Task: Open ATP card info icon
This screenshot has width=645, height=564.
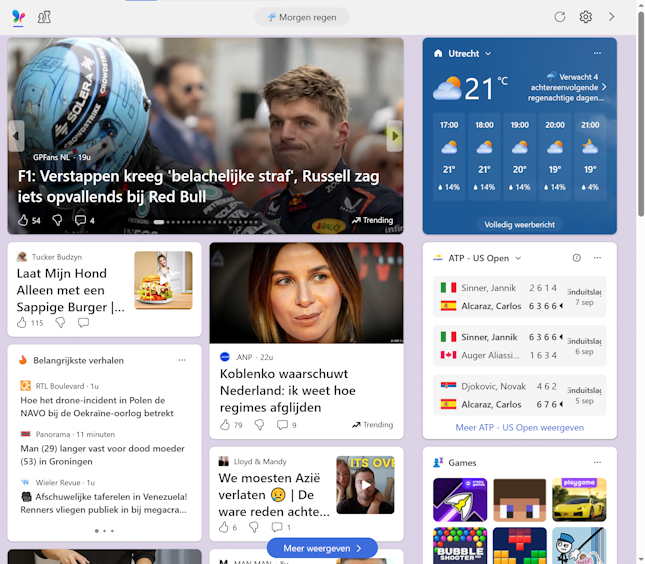Action: tap(576, 258)
